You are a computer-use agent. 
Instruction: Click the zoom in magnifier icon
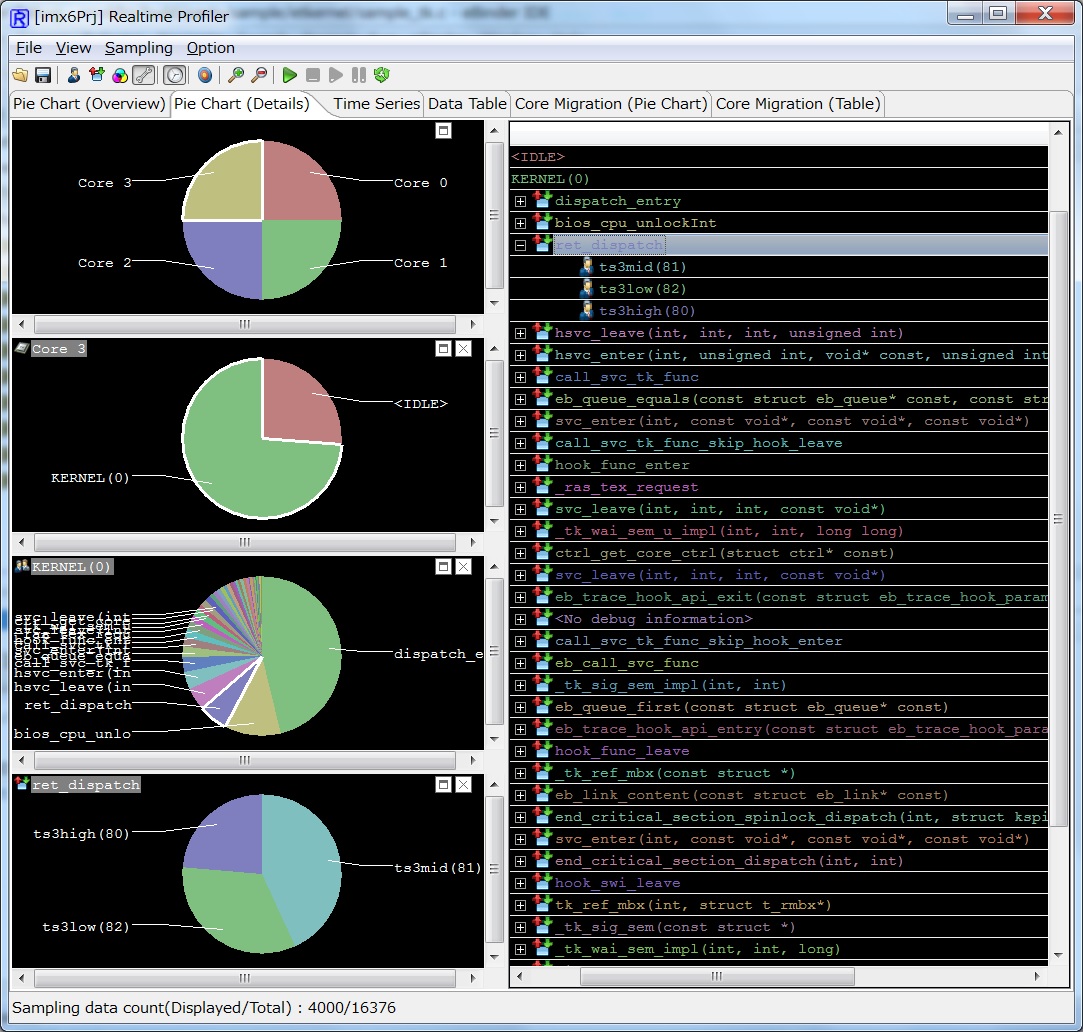(236, 75)
